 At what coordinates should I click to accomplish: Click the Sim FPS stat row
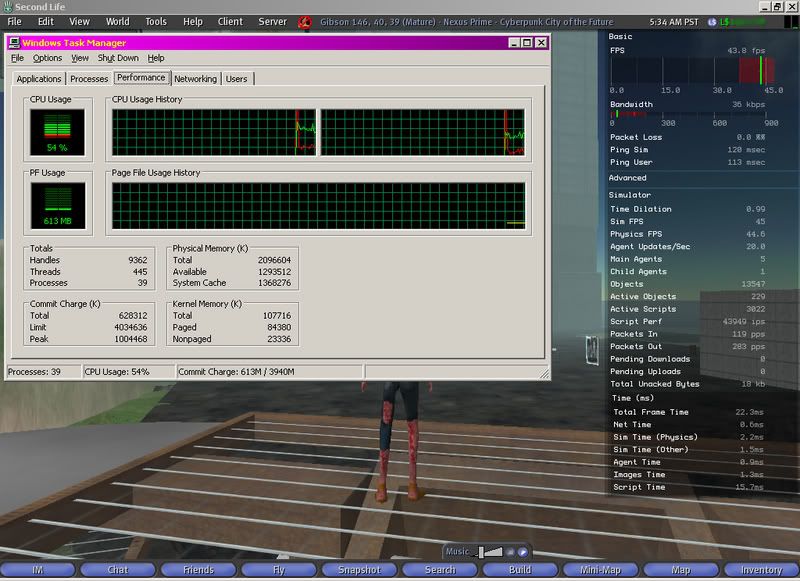(x=688, y=221)
